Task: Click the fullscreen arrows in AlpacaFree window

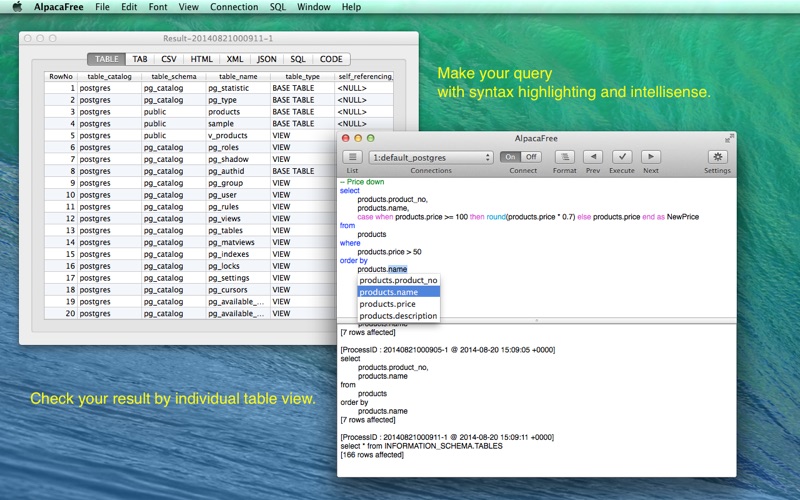Action: tap(729, 138)
